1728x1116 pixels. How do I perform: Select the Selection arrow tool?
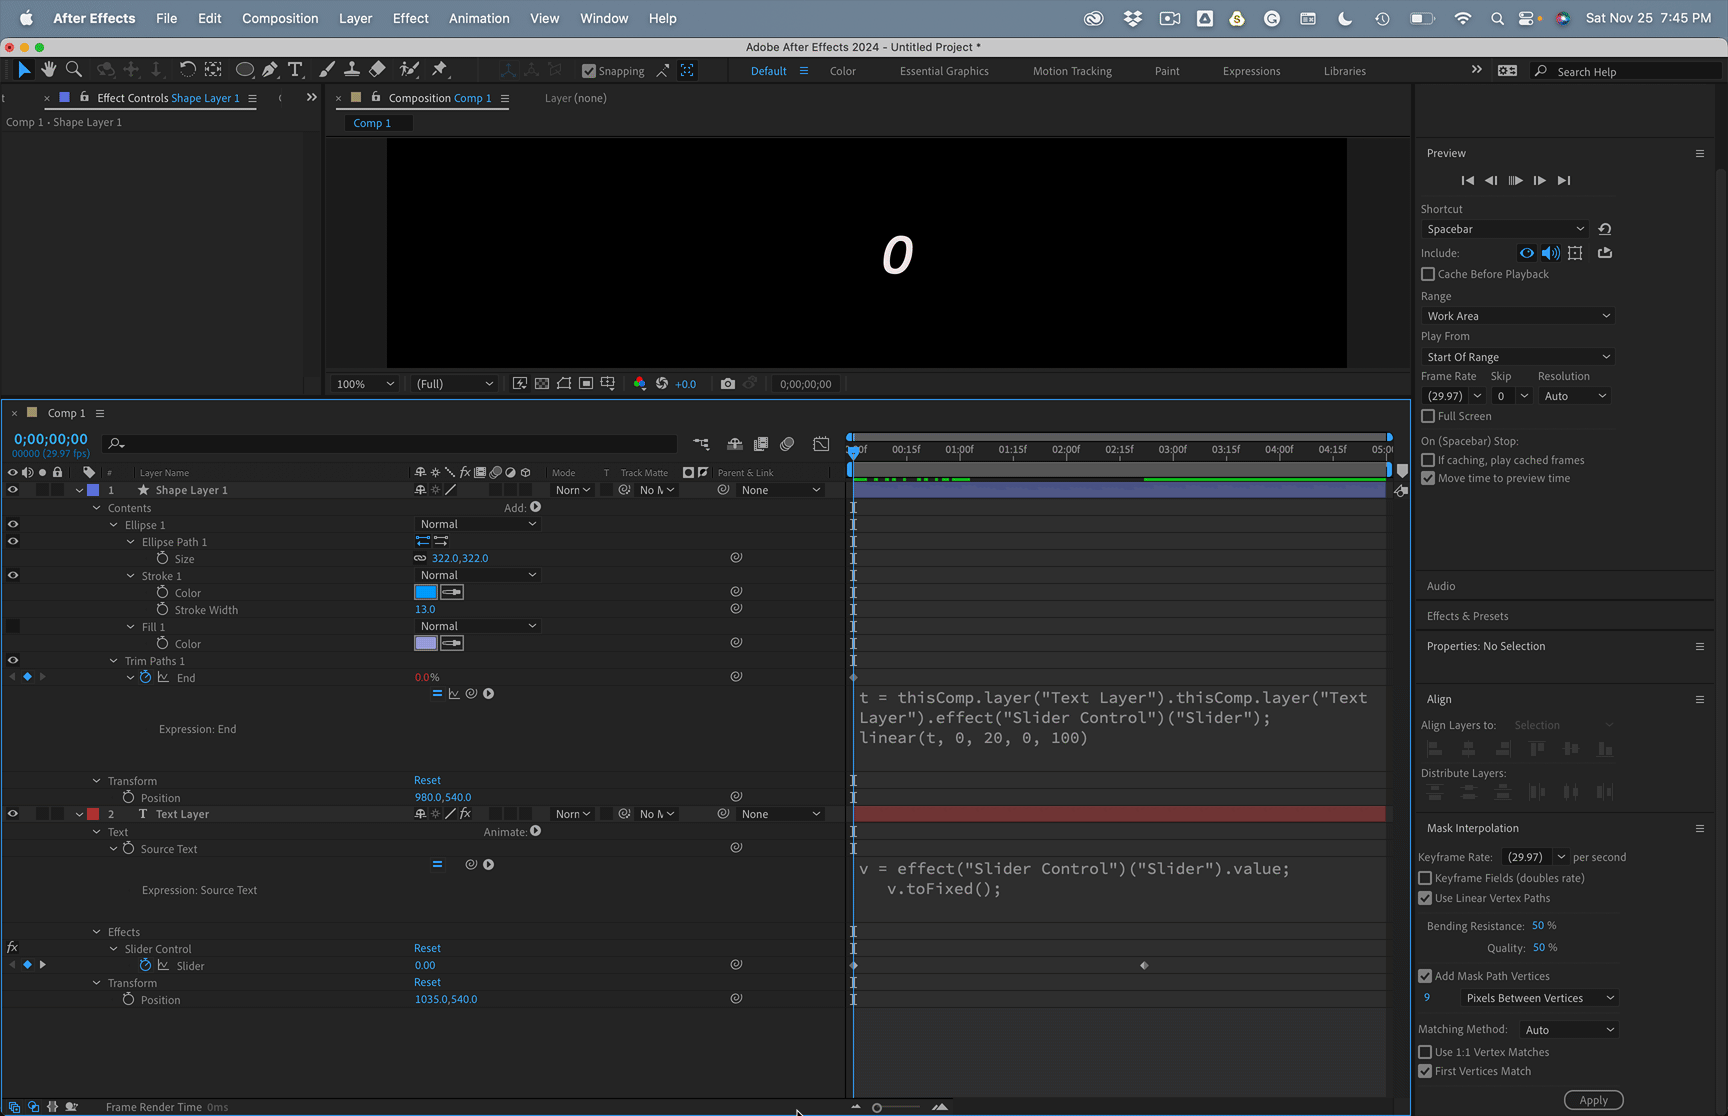(x=24, y=69)
